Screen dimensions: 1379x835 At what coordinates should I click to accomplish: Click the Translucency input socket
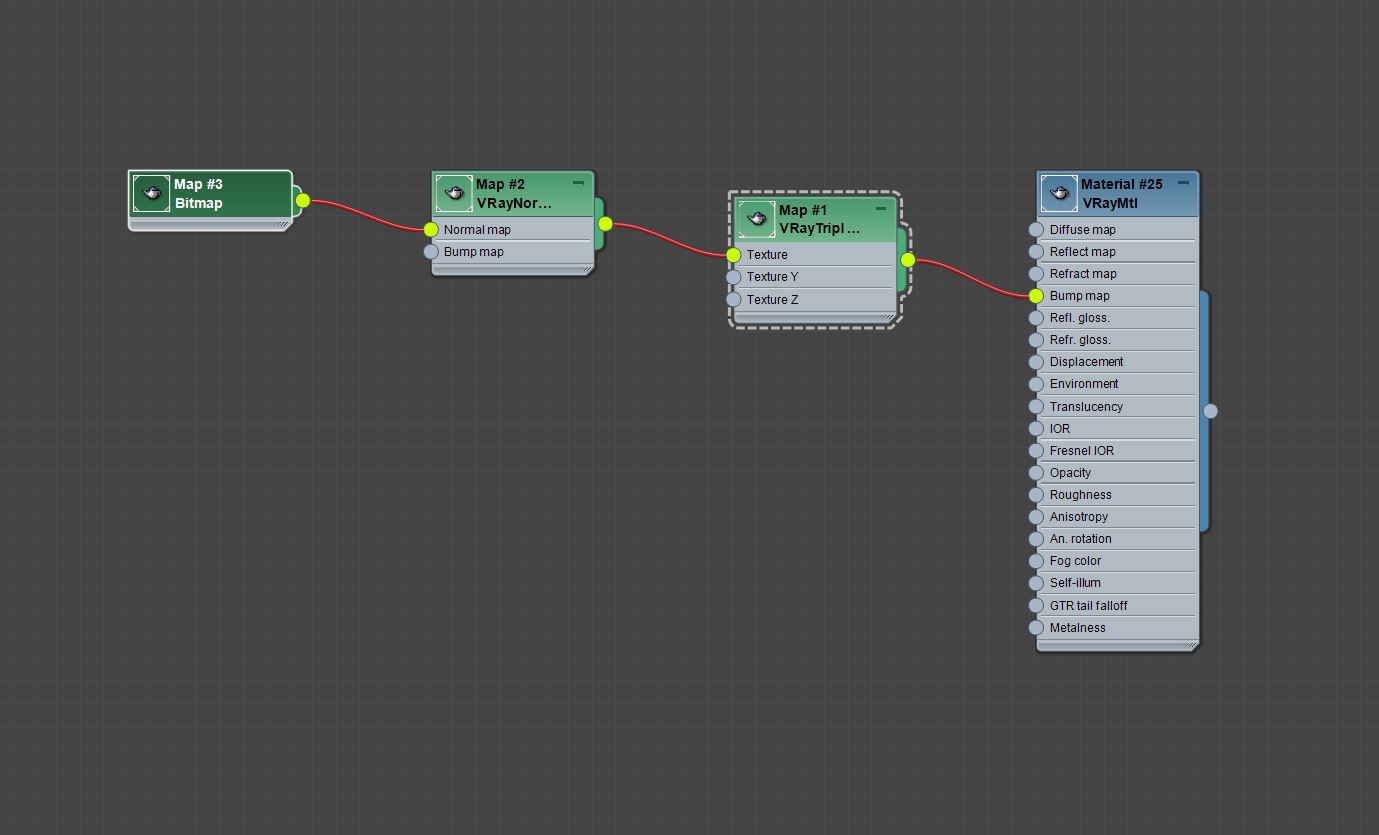tap(1036, 407)
